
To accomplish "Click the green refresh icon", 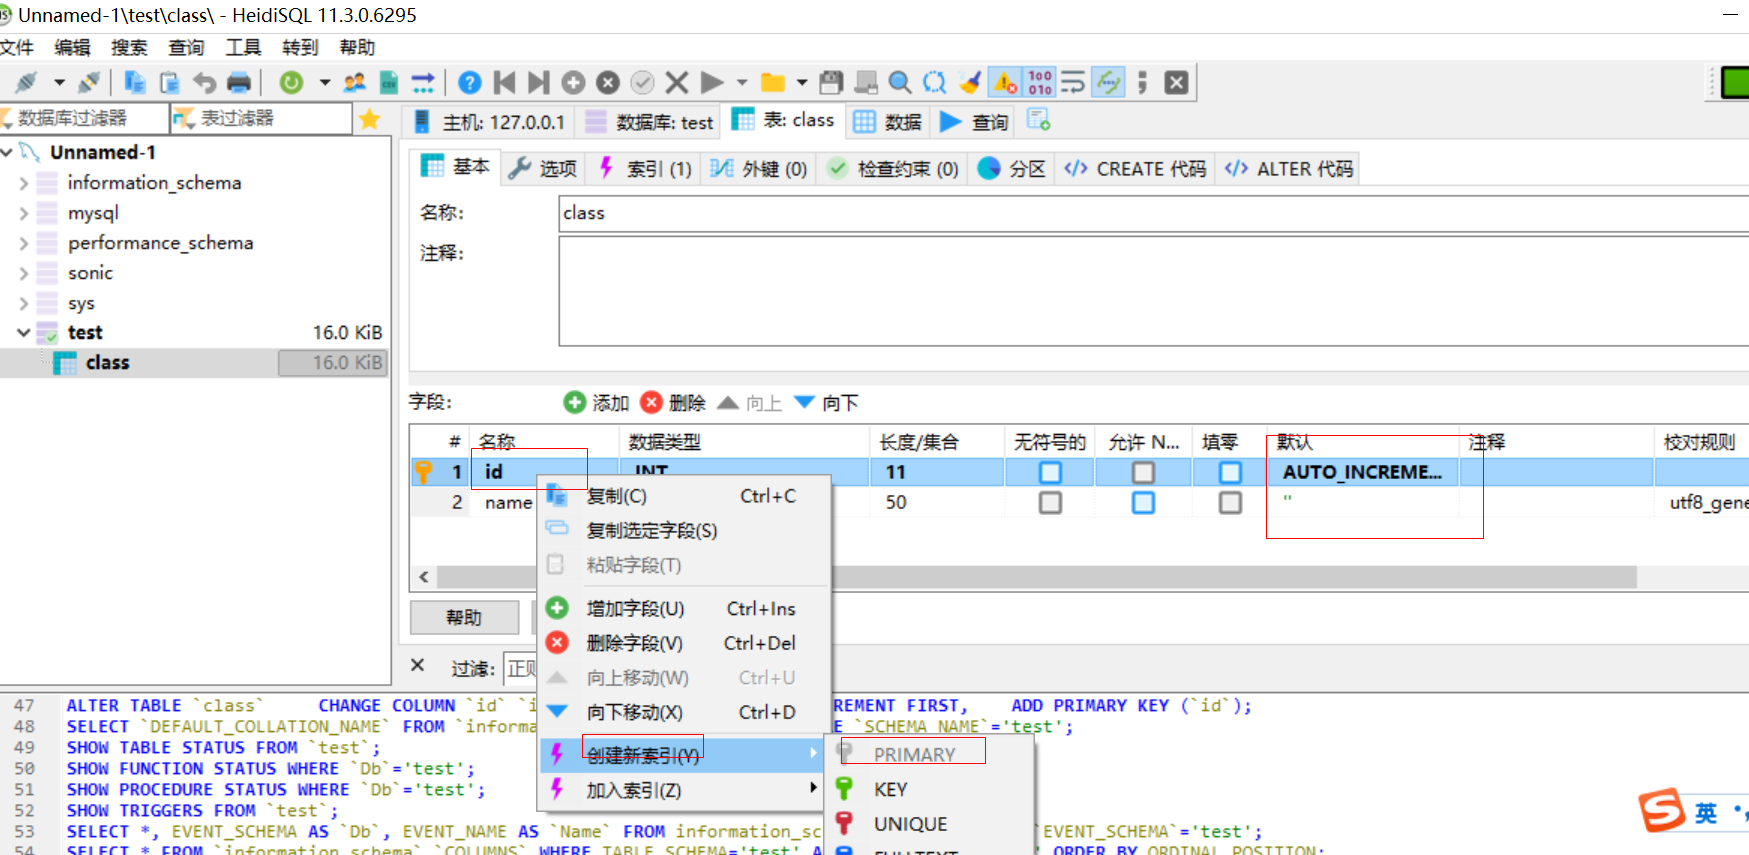I will [291, 82].
